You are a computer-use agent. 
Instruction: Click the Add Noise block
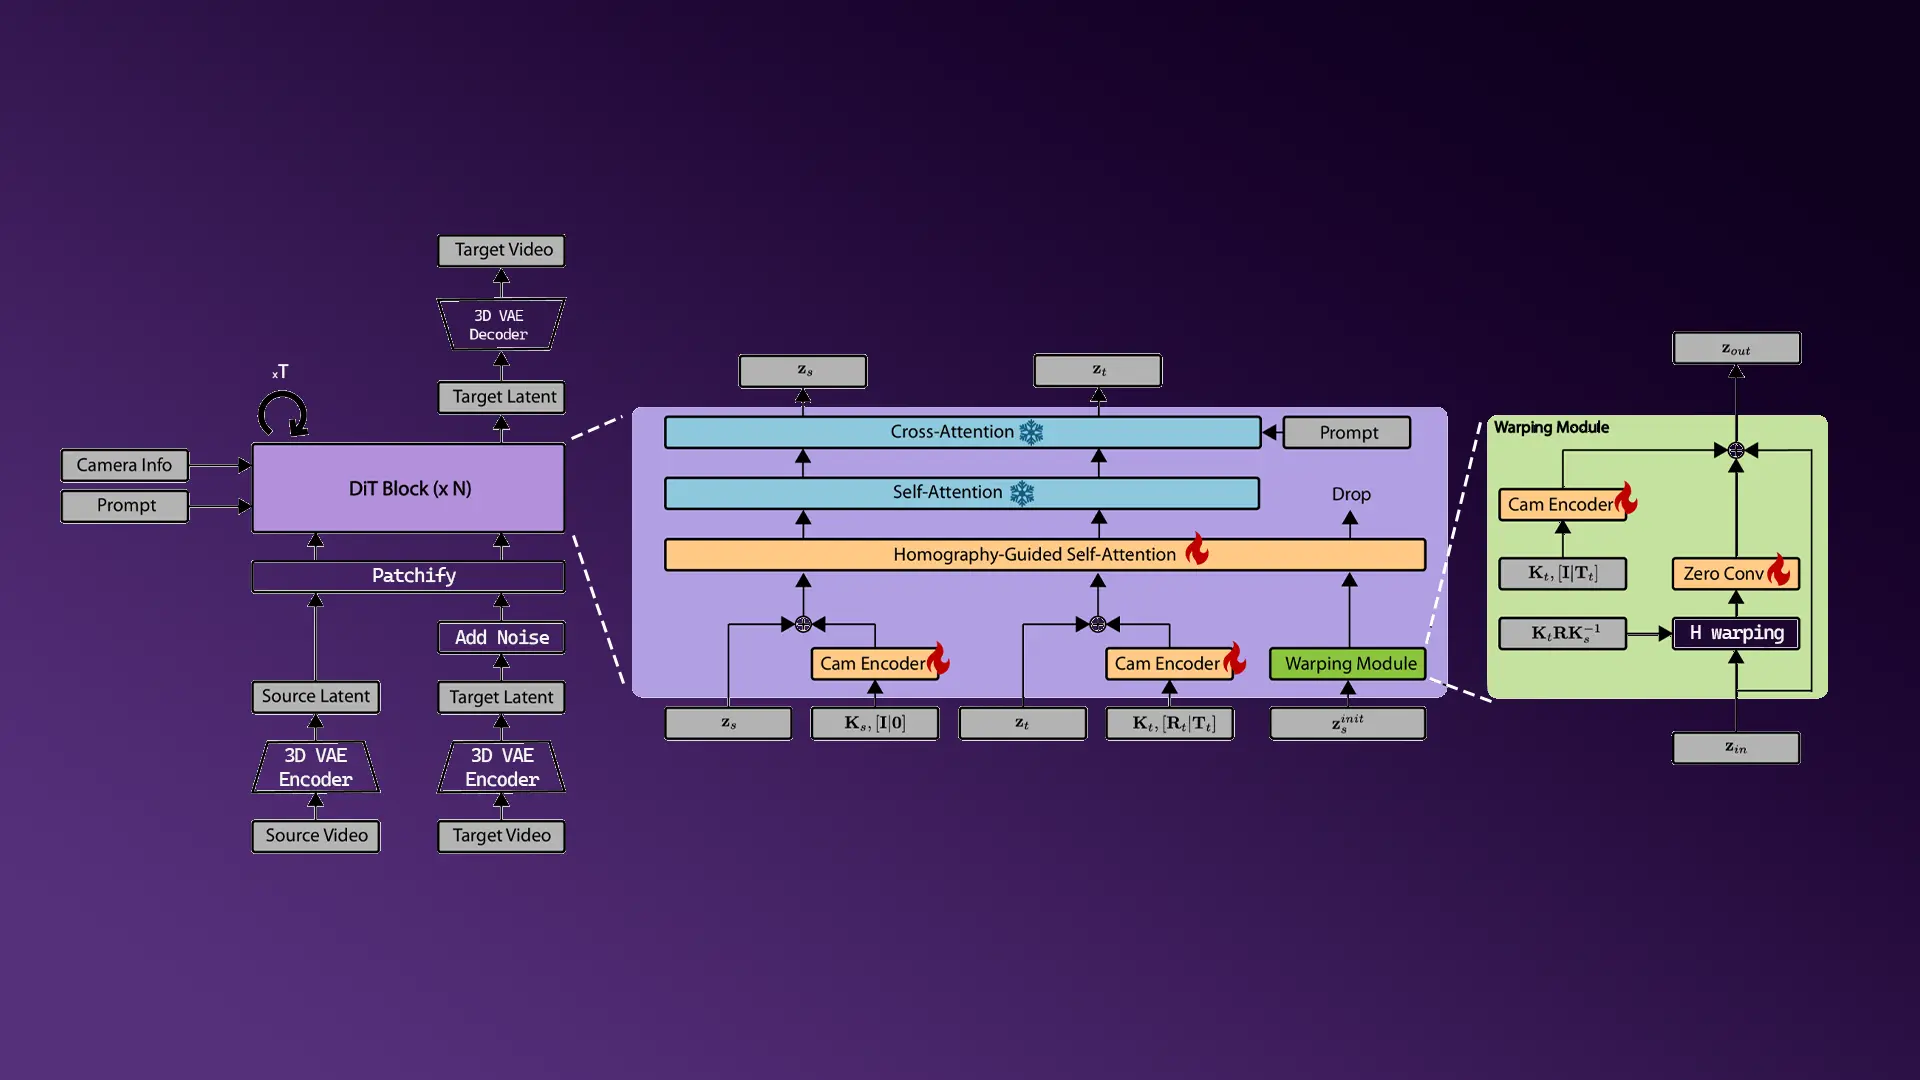(x=501, y=638)
